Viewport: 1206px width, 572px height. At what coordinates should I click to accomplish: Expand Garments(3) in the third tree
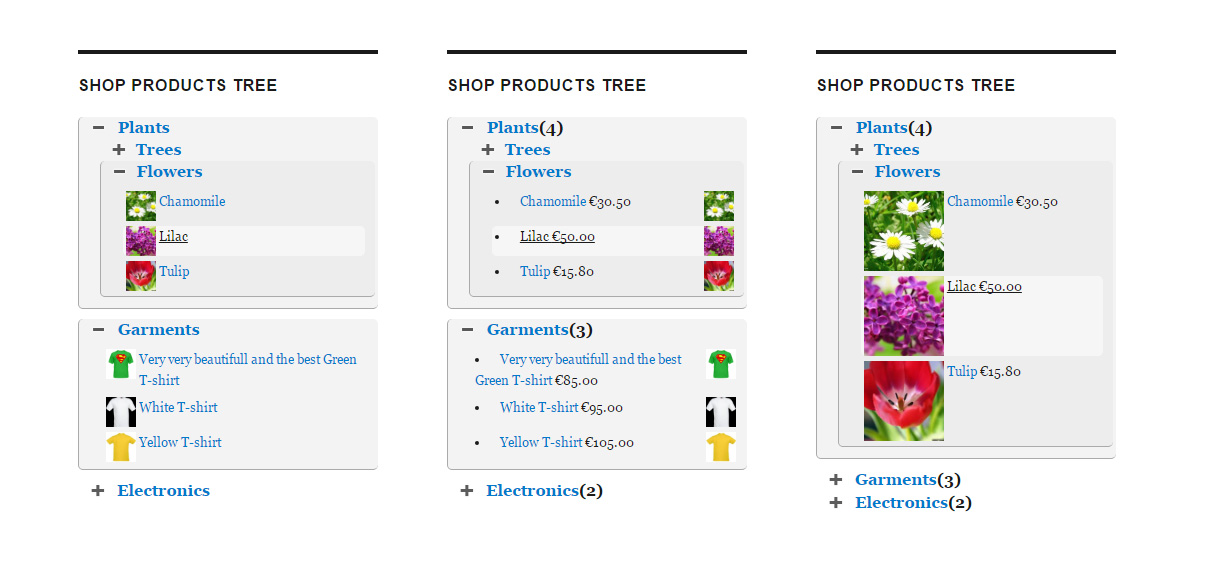pos(836,480)
